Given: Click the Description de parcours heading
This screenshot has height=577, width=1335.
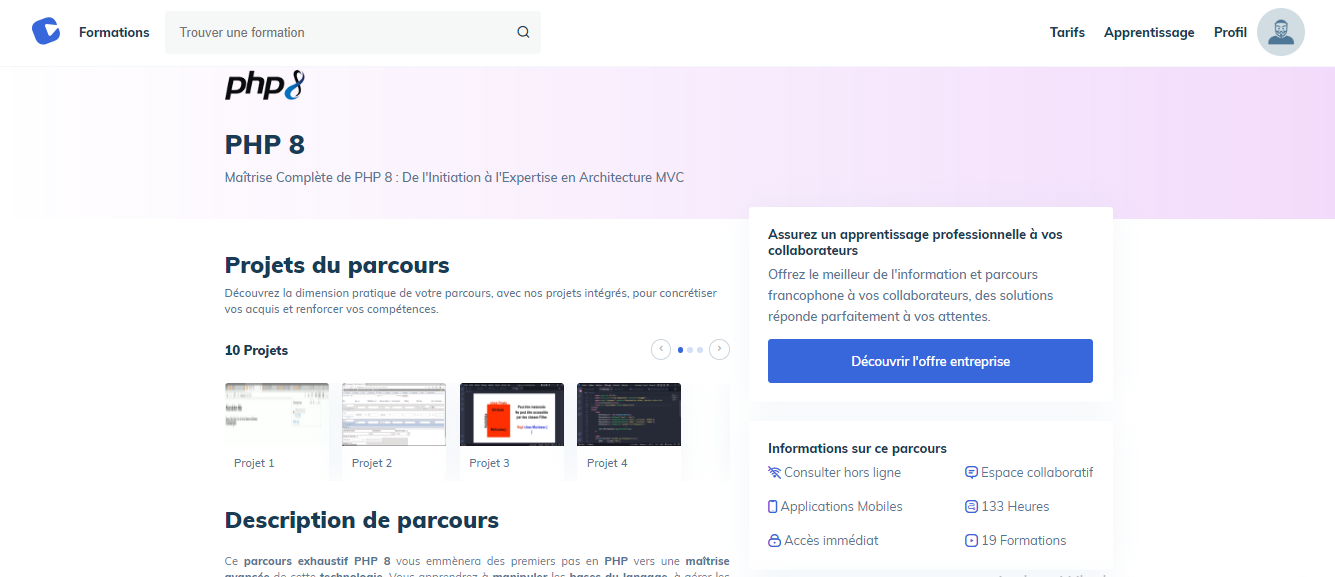Looking at the screenshot, I should pyautogui.click(x=362, y=520).
